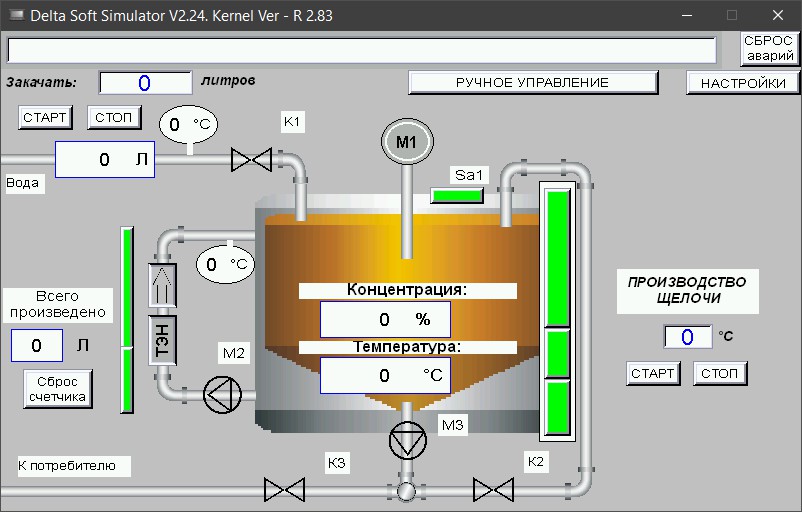Minimize the Delta Soft Simulator window

[x=687, y=15]
